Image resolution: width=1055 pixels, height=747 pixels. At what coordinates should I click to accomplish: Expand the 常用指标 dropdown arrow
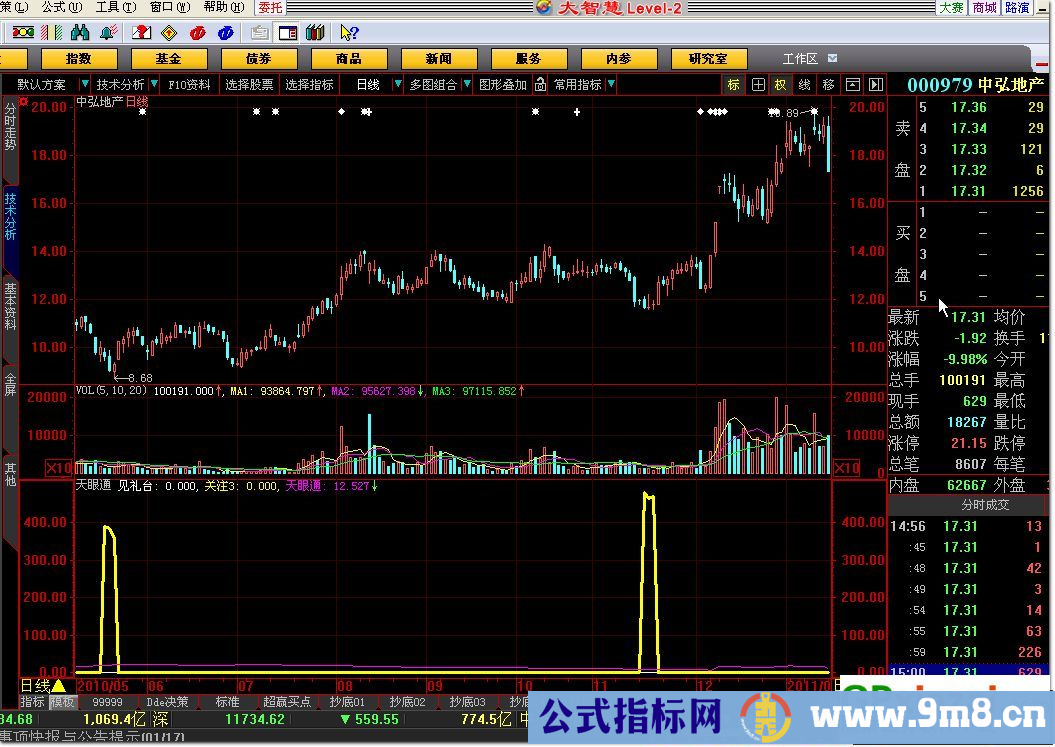tap(611, 85)
